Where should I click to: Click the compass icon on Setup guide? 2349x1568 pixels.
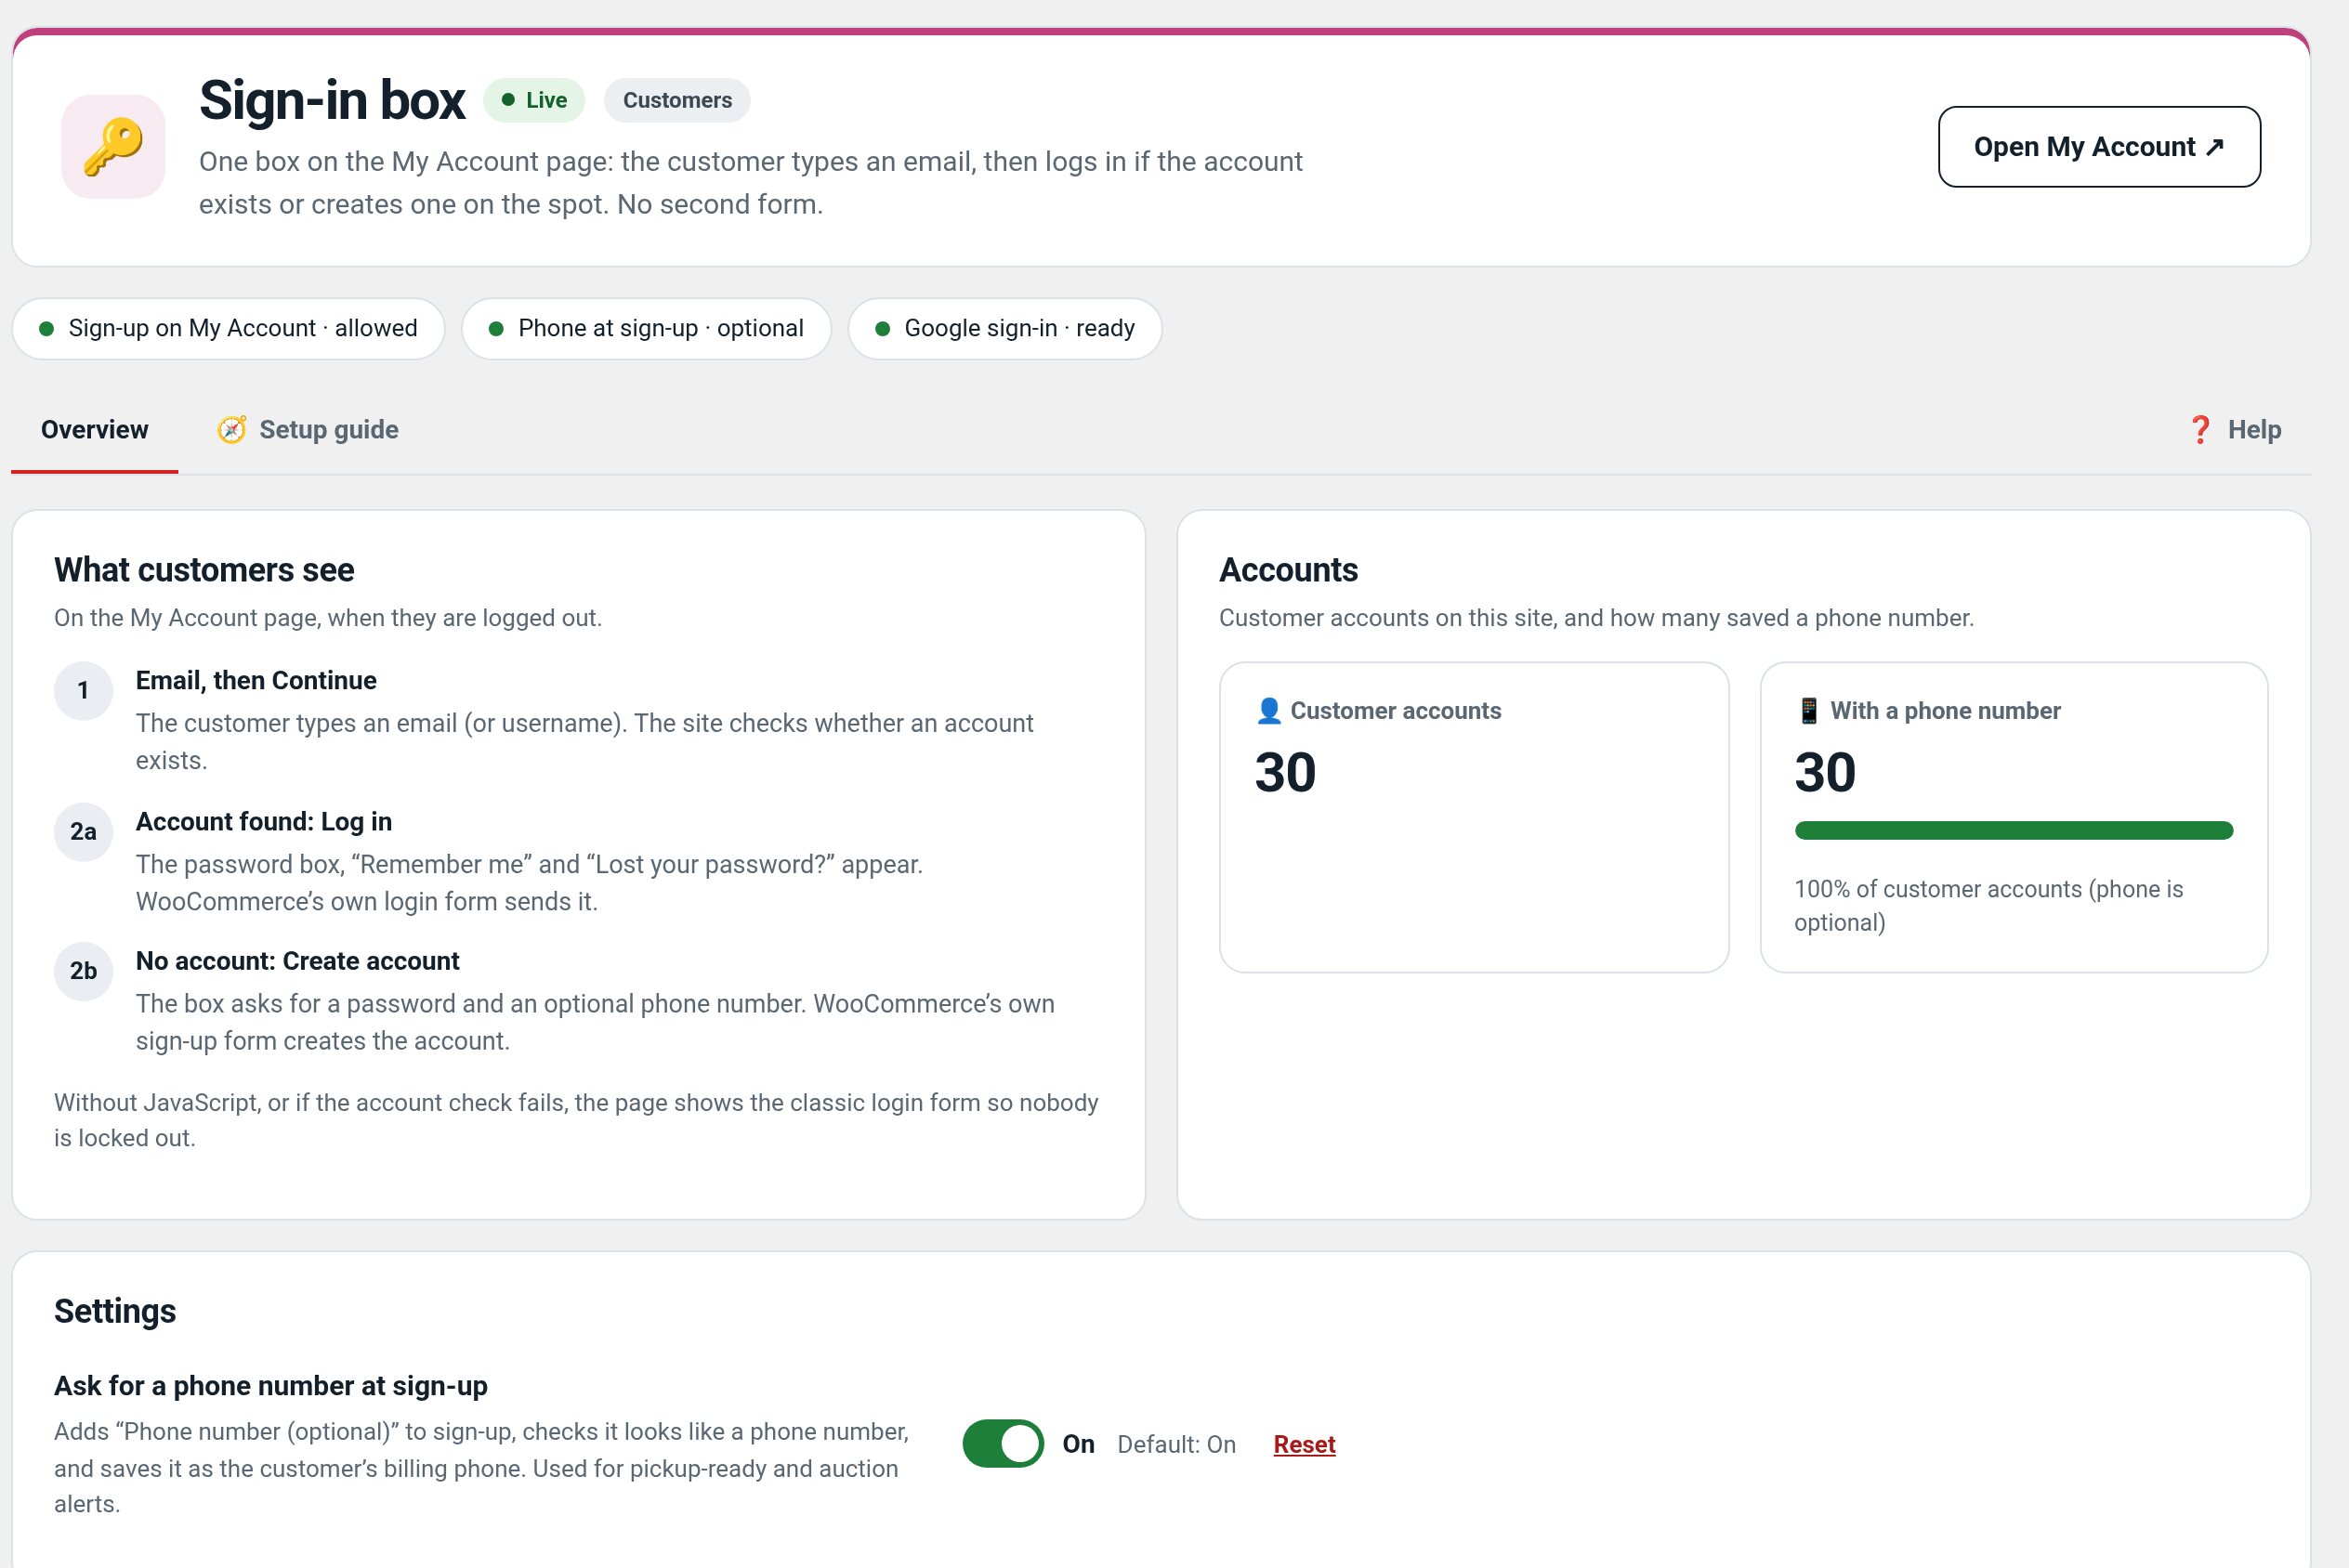[x=232, y=430]
